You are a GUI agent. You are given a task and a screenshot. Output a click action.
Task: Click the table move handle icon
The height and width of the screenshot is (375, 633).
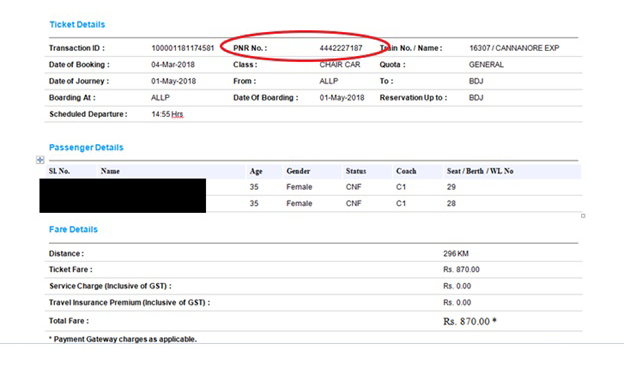point(40,160)
